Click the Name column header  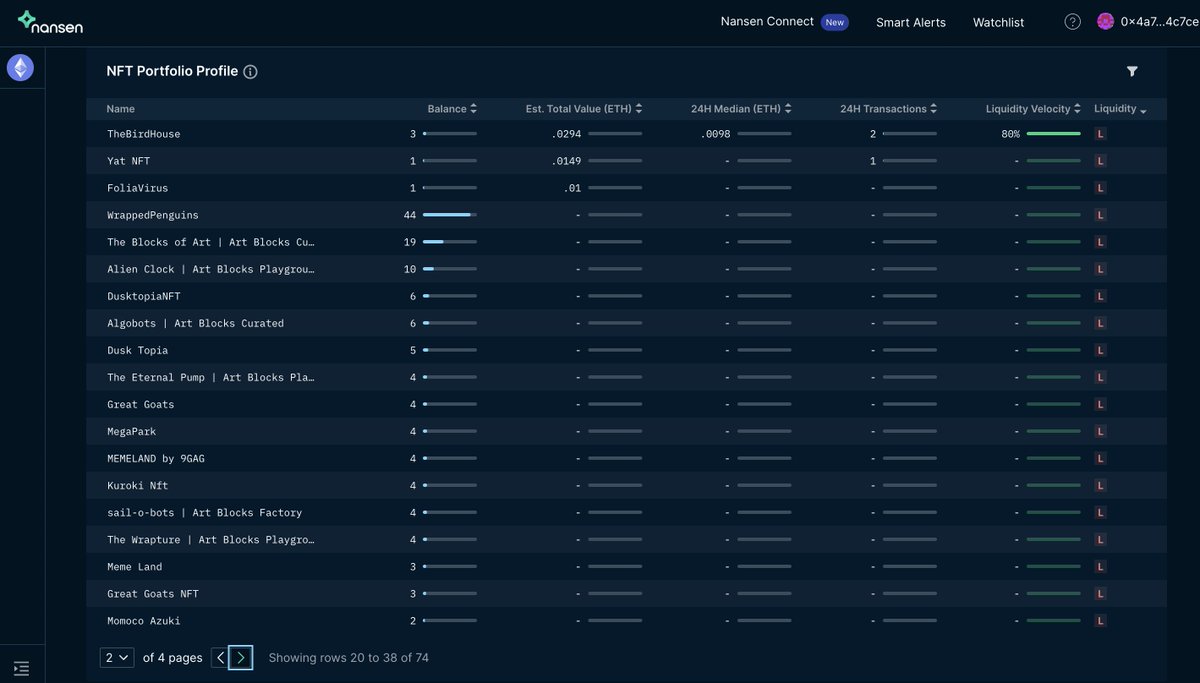[121, 109]
